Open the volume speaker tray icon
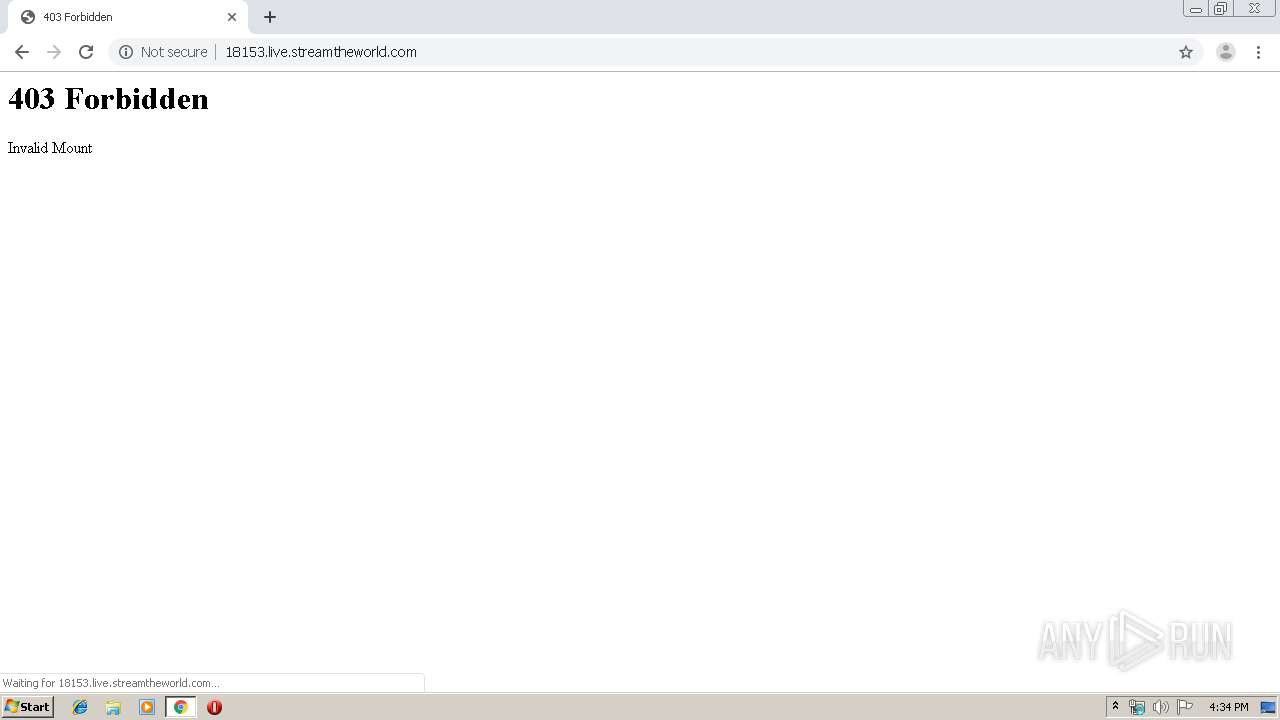This screenshot has height=720, width=1280. [1161, 707]
